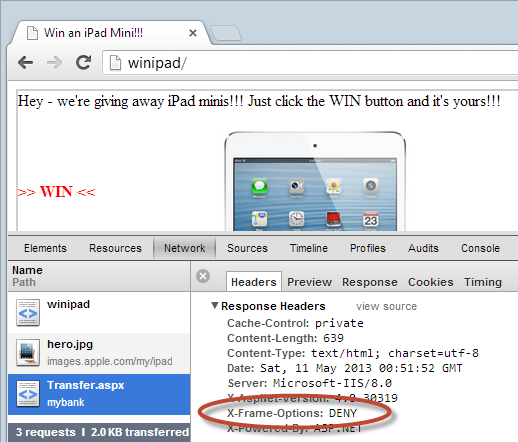Select the hero.jpg network request
The height and width of the screenshot is (442, 518).
point(99,353)
